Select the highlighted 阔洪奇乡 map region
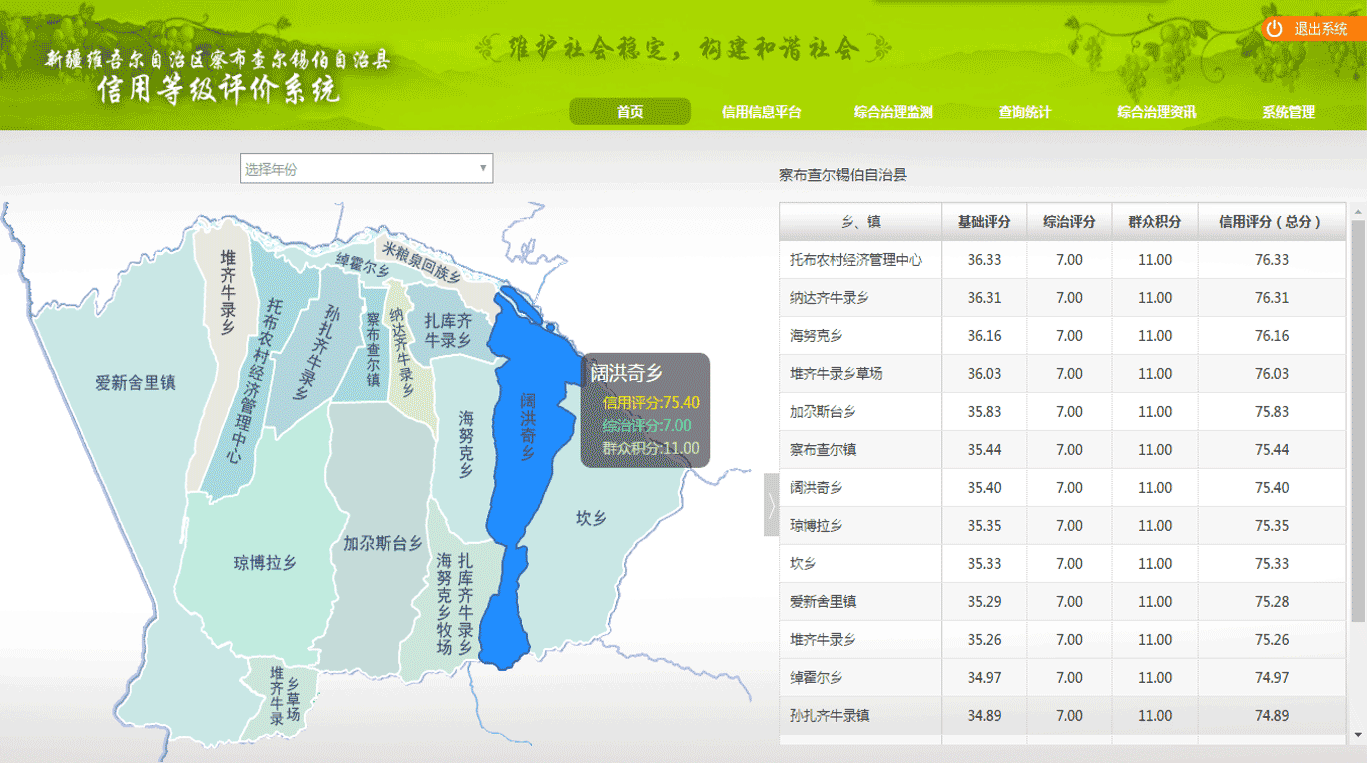Screen dimensions: 1367x763 pos(528,425)
